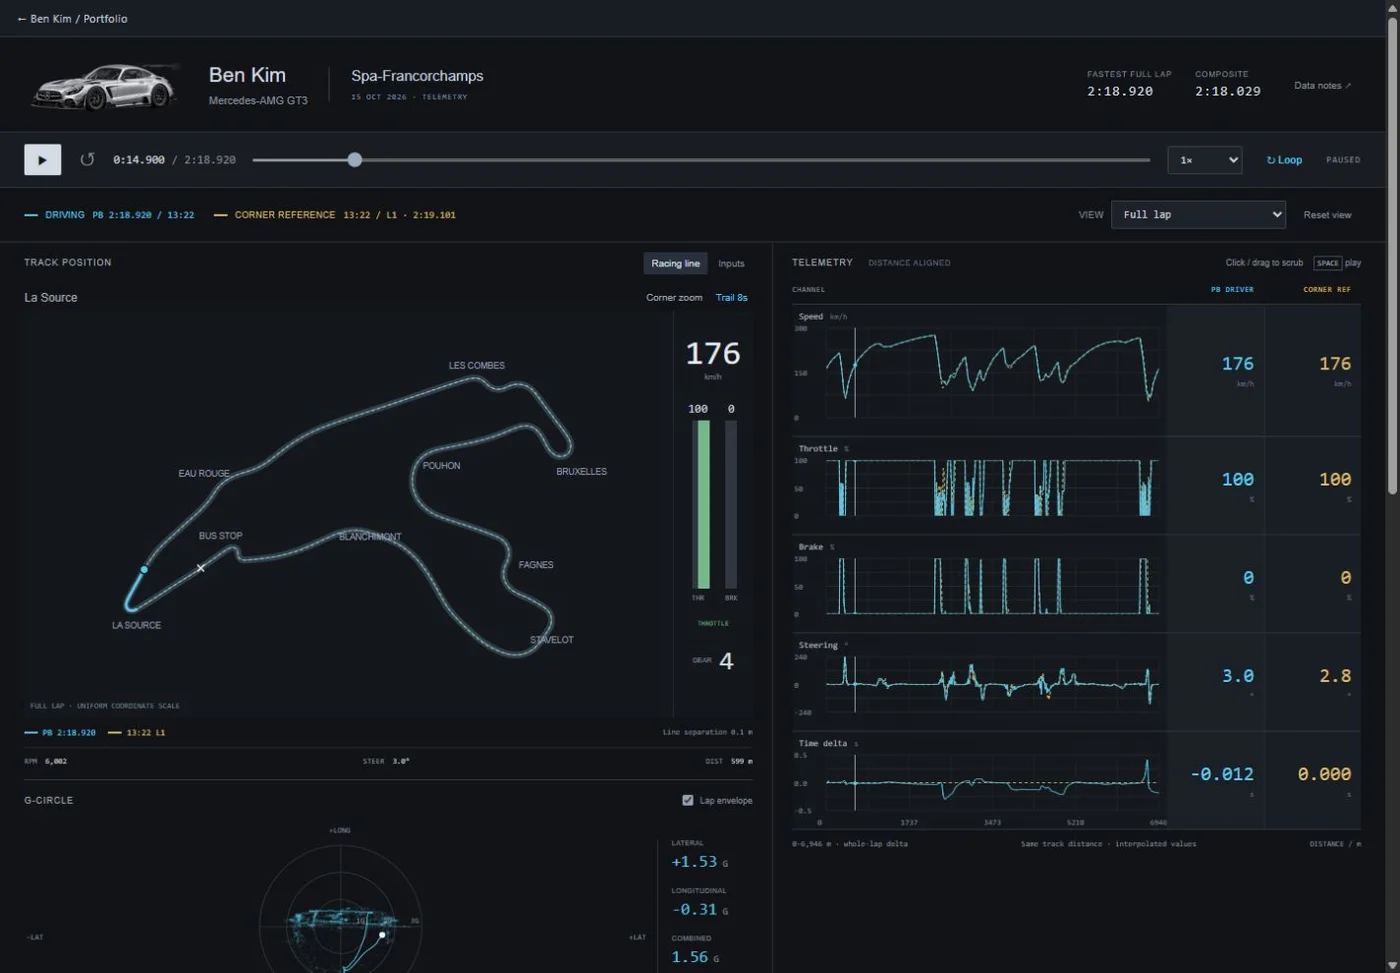This screenshot has height=973, width=1400.
Task: Go back to Ben Kim Portfolio
Action: click(x=72, y=19)
